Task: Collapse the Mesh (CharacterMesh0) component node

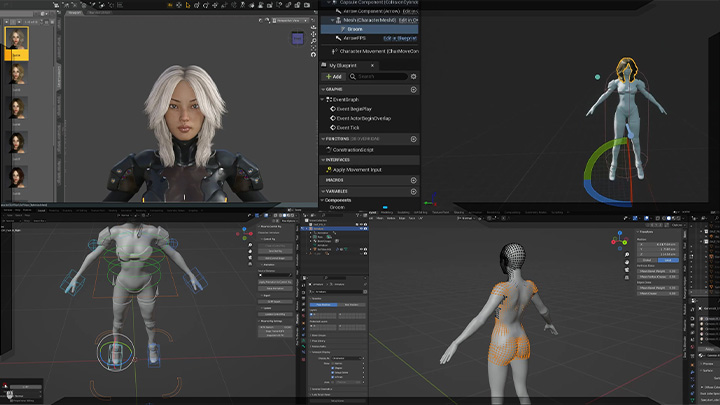Action: click(332, 20)
